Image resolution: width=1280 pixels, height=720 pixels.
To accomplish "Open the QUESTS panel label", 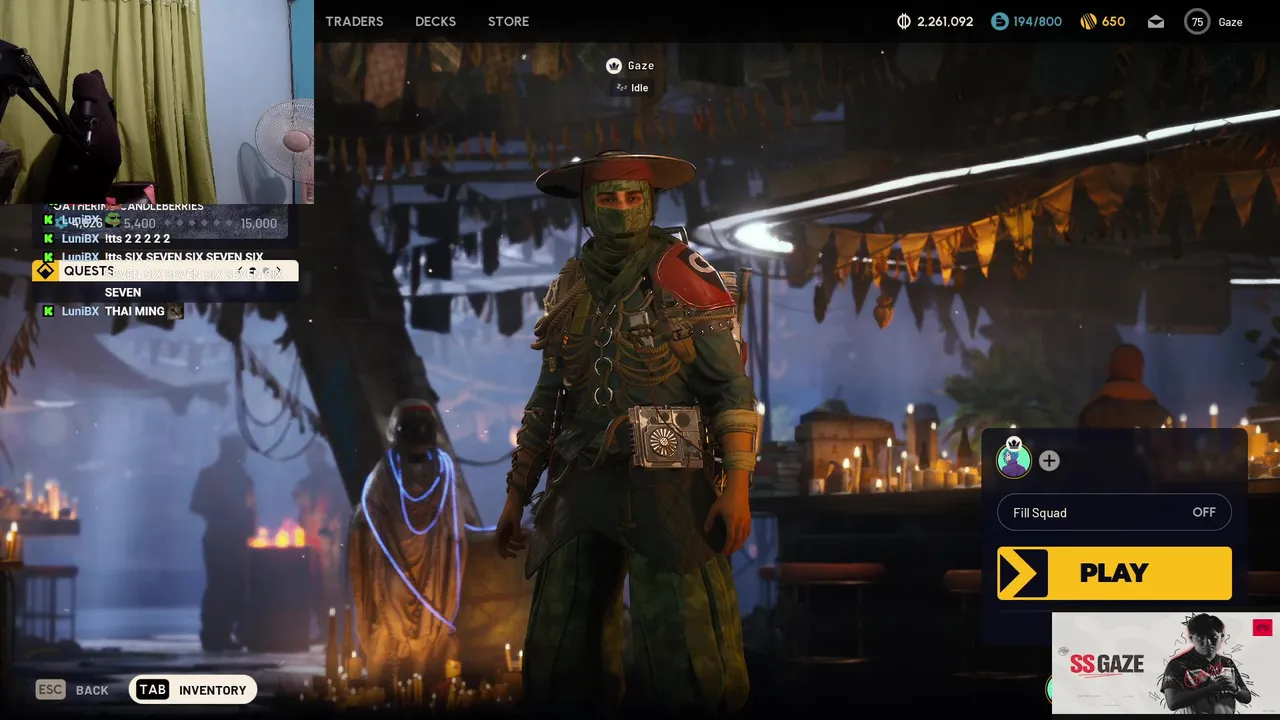I will pyautogui.click(x=89, y=271).
